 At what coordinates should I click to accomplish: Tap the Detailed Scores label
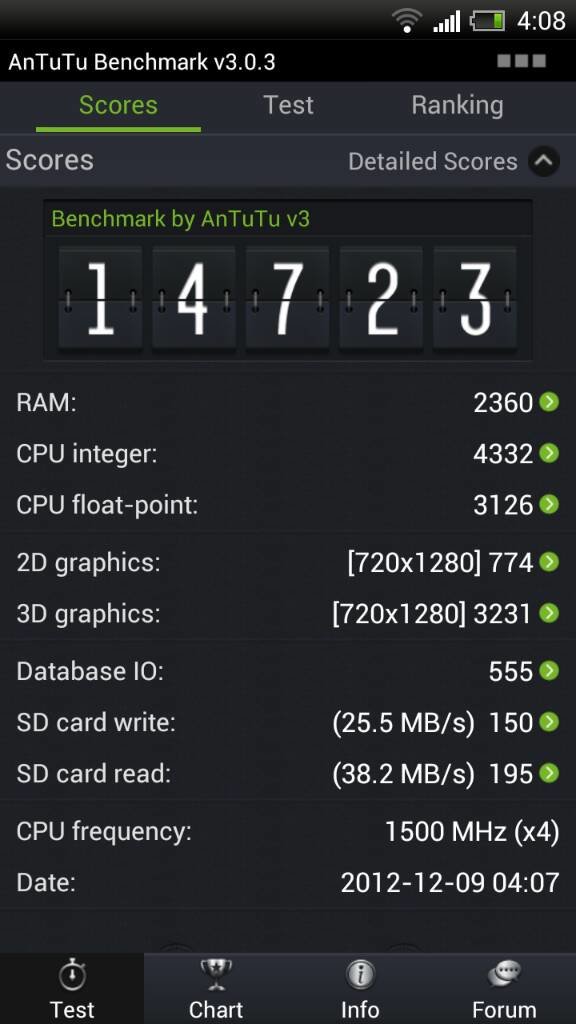[432, 161]
